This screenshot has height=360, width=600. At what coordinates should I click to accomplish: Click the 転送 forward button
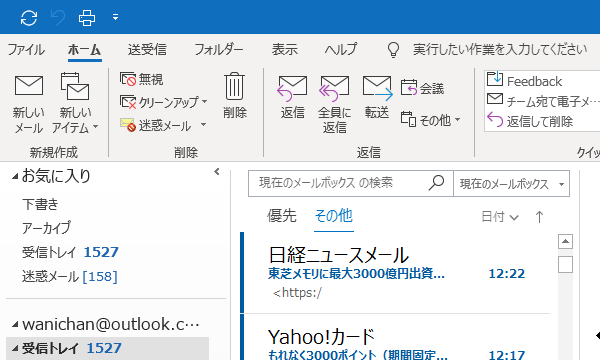pyautogui.click(x=377, y=97)
